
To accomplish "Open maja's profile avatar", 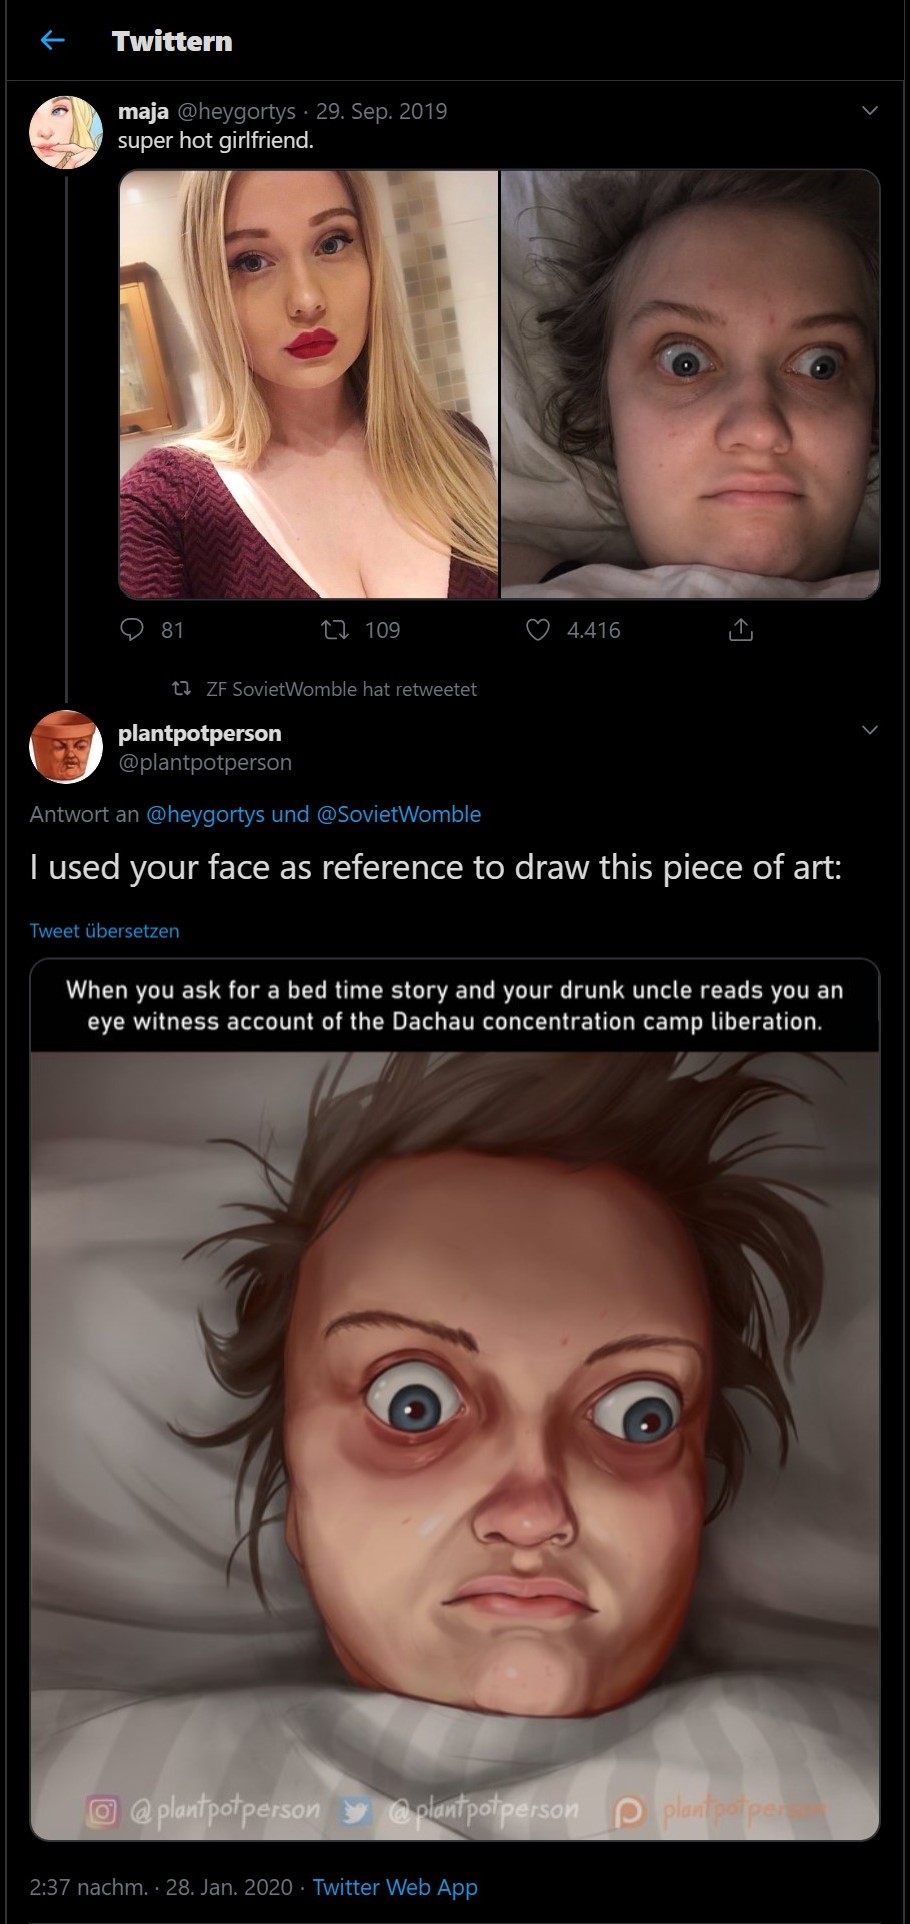I will coord(66,132).
